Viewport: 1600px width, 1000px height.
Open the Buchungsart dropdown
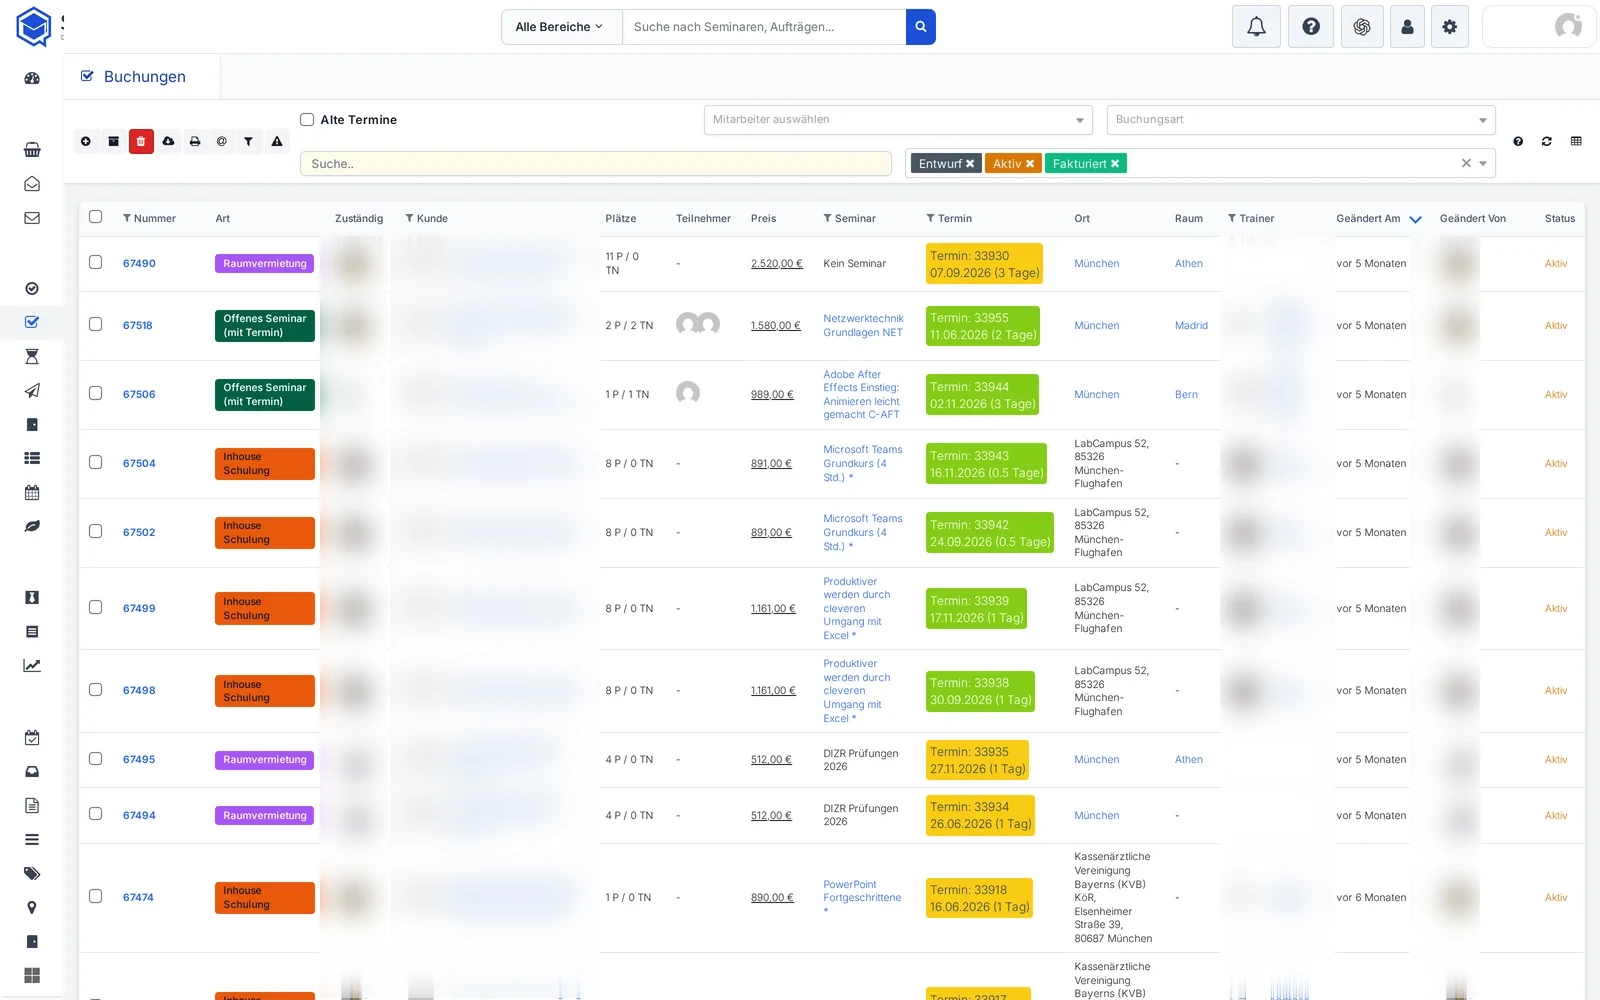pos(1301,120)
